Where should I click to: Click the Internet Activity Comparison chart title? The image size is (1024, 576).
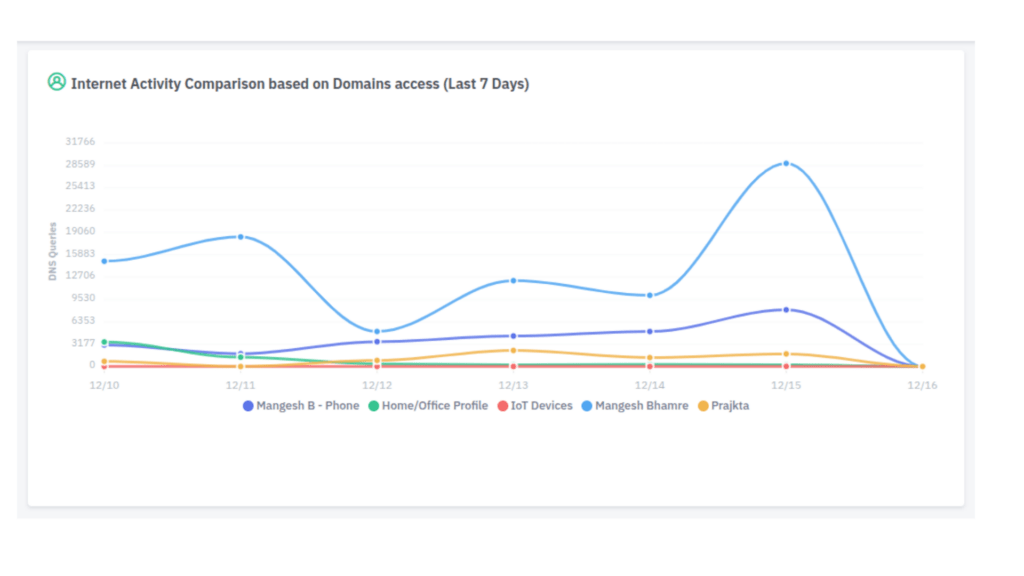coord(300,84)
